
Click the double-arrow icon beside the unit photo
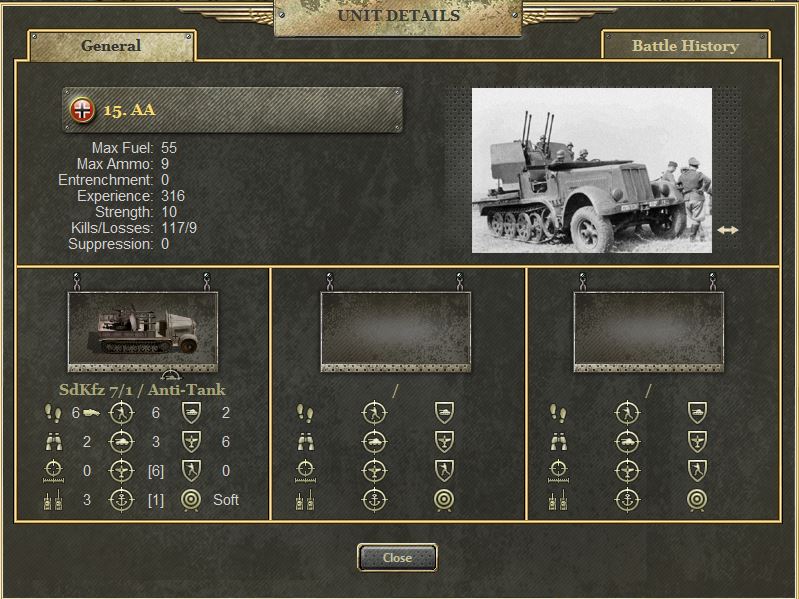click(x=727, y=230)
